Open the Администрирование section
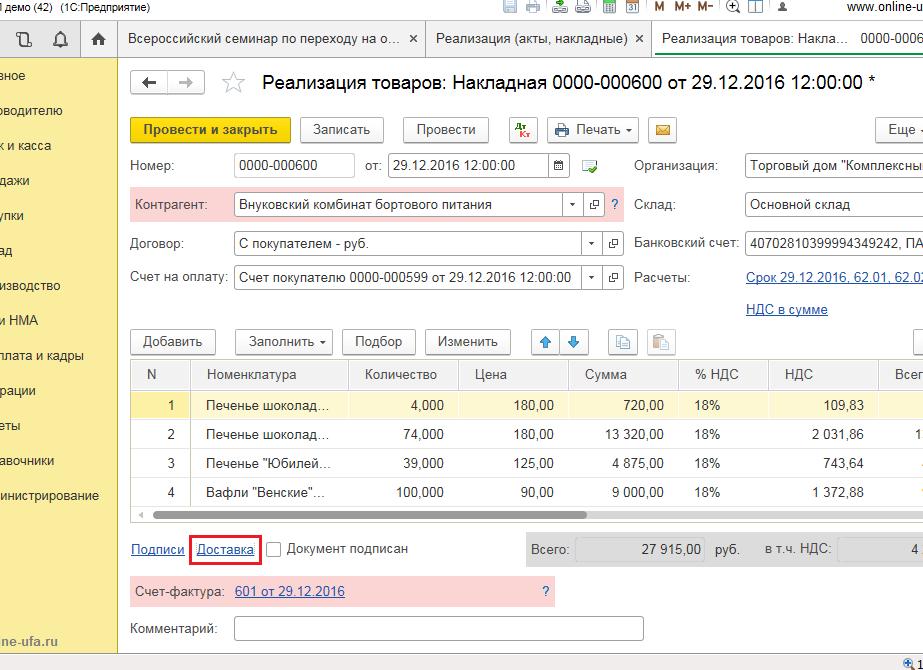Screen dimensions: 923x670 pos(49,496)
